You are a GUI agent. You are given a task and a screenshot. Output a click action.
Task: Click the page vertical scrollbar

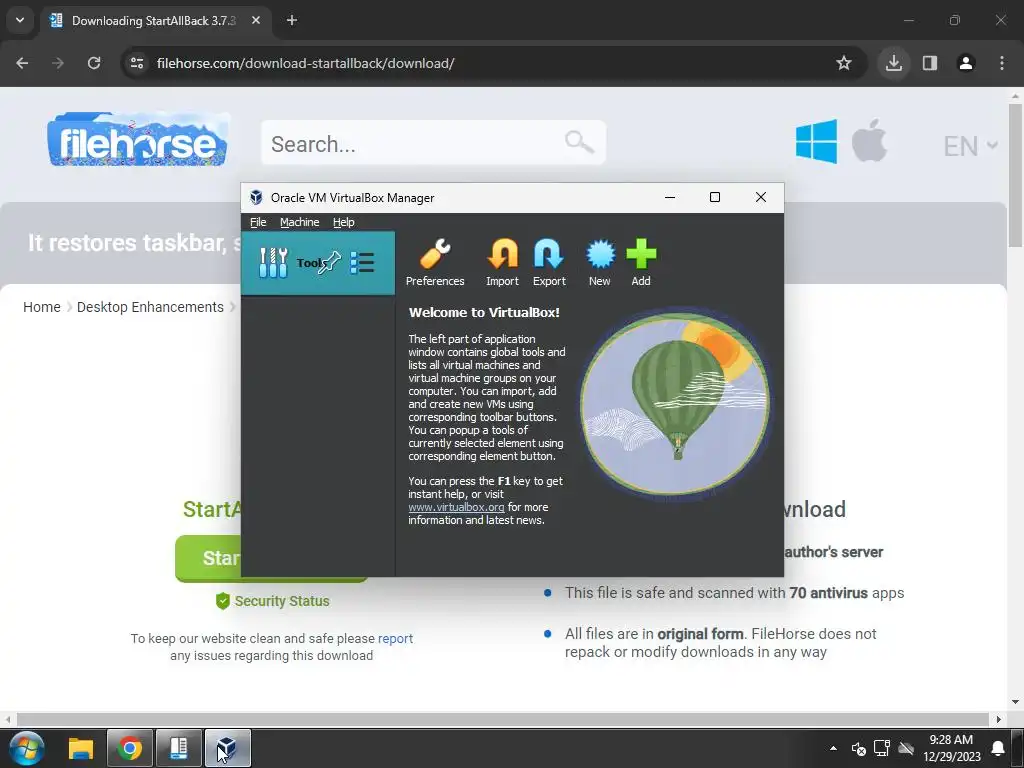[x=1015, y=175]
